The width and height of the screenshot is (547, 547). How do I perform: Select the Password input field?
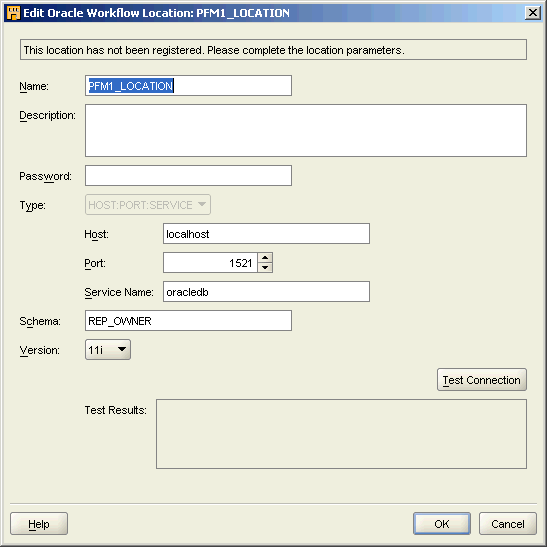[x=188, y=175]
